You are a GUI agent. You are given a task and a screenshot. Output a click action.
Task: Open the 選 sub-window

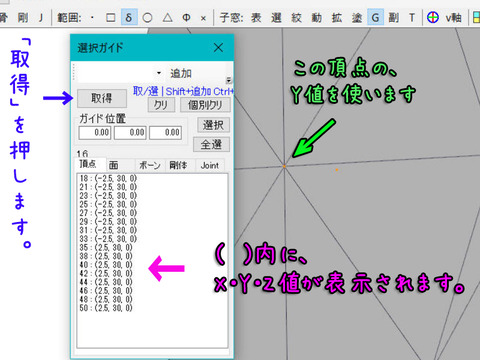click(276, 17)
